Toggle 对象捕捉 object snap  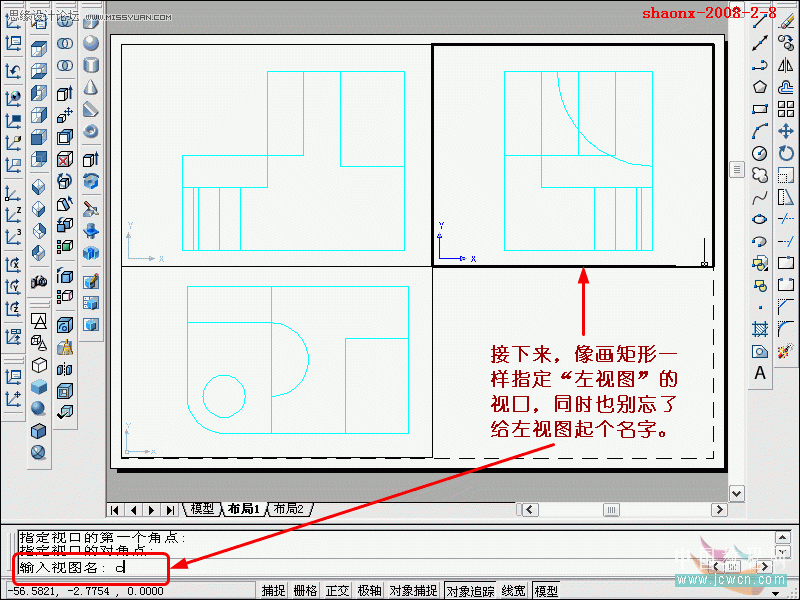[x=413, y=591]
